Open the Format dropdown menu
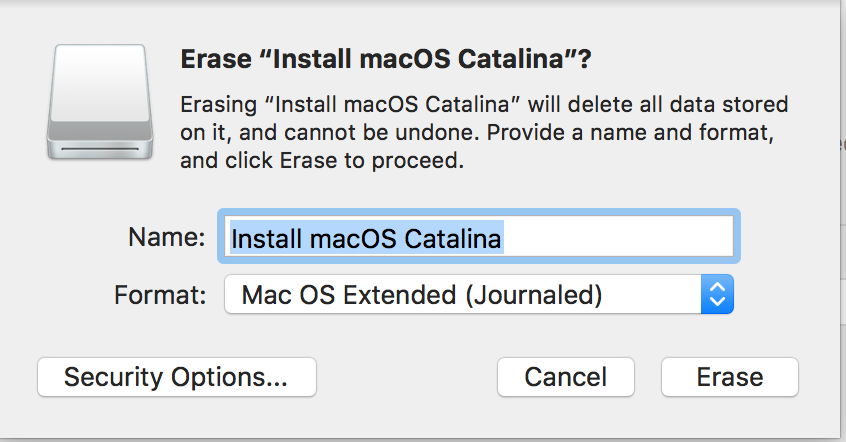Image resolution: width=846 pixels, height=442 pixels. coord(478,295)
